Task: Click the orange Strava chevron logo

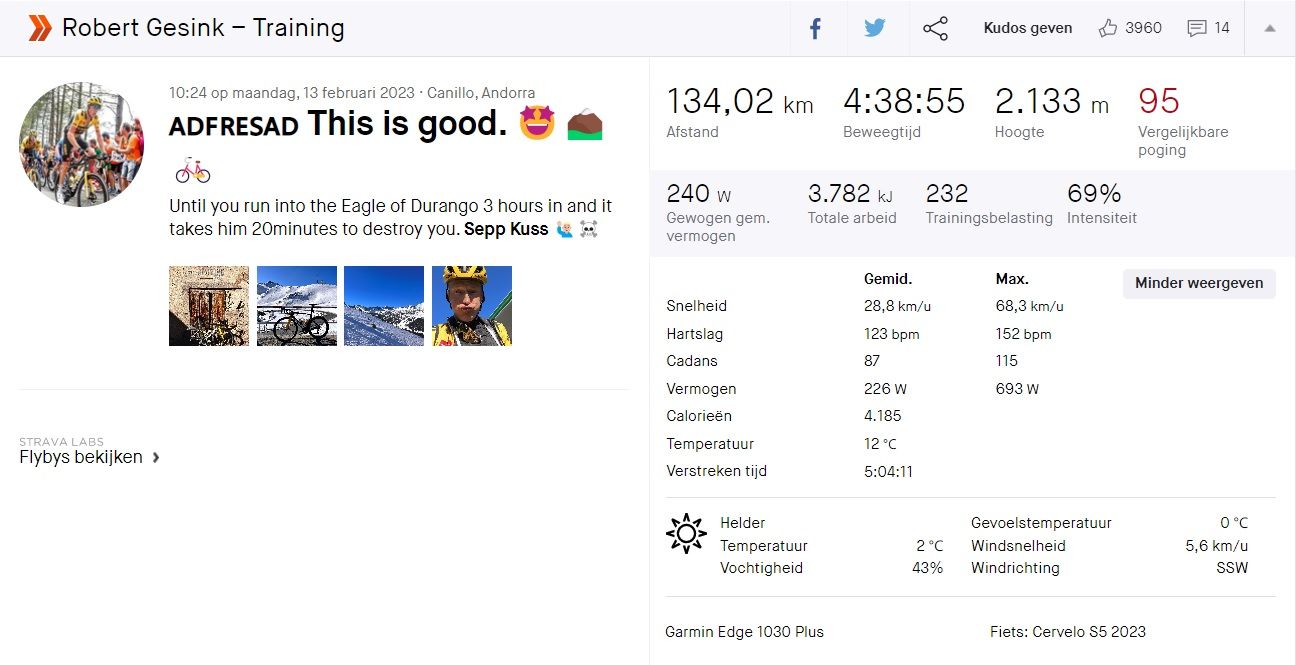Action: tap(39, 28)
